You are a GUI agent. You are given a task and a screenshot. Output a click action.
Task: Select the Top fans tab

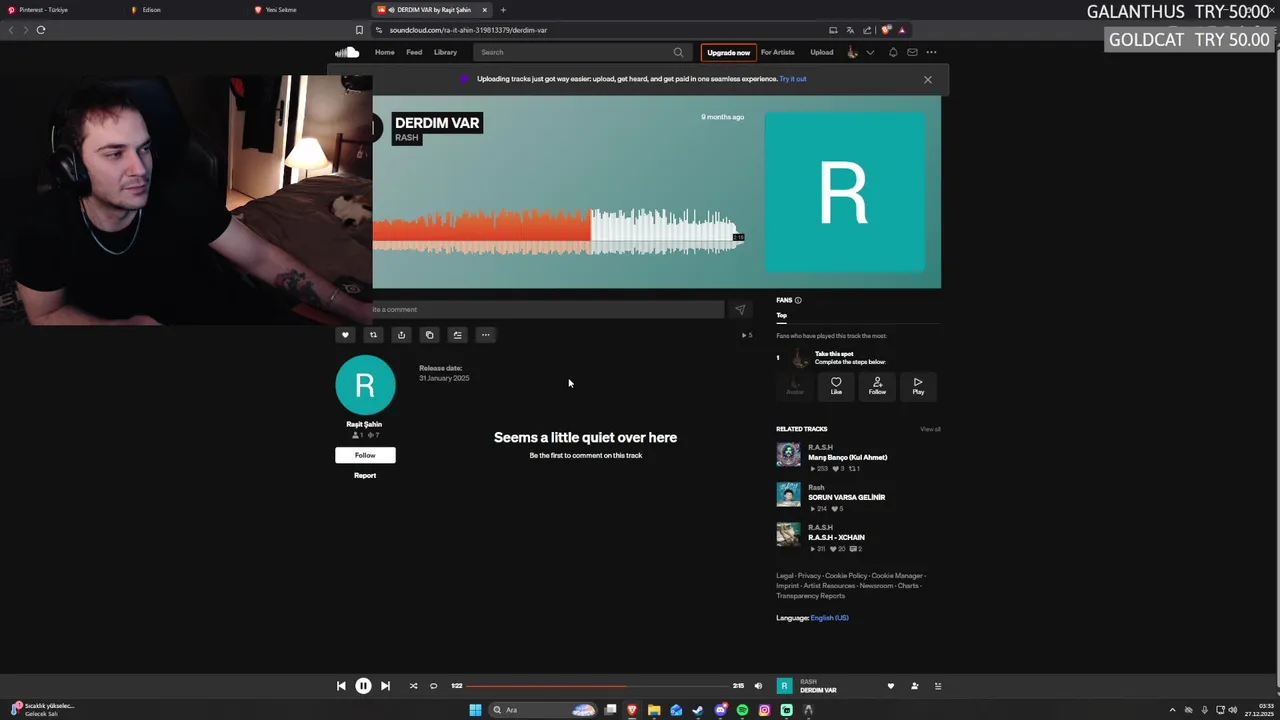click(x=781, y=315)
